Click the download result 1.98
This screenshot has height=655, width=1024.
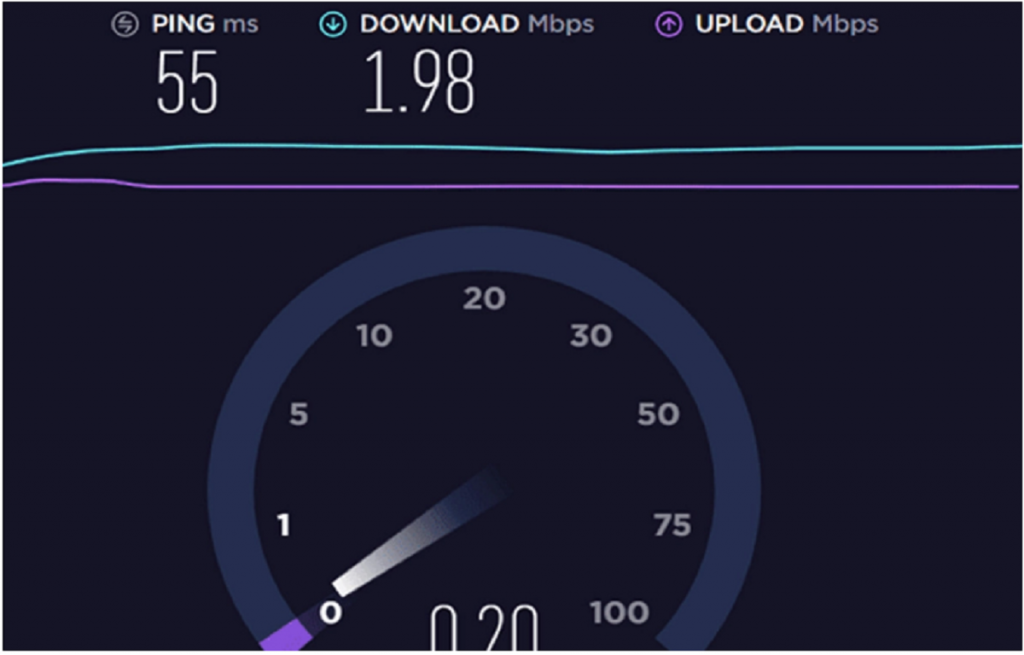pyautogui.click(x=419, y=84)
